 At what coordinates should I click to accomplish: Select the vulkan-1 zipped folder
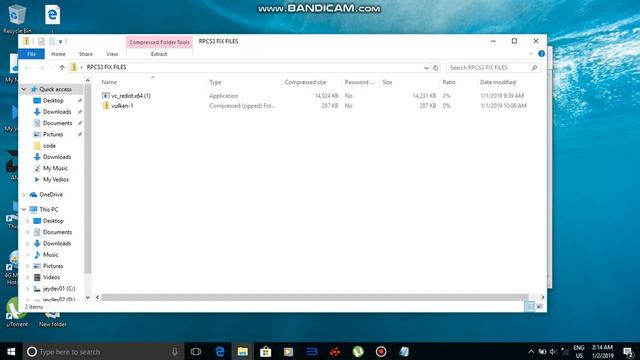pyautogui.click(x=122, y=106)
